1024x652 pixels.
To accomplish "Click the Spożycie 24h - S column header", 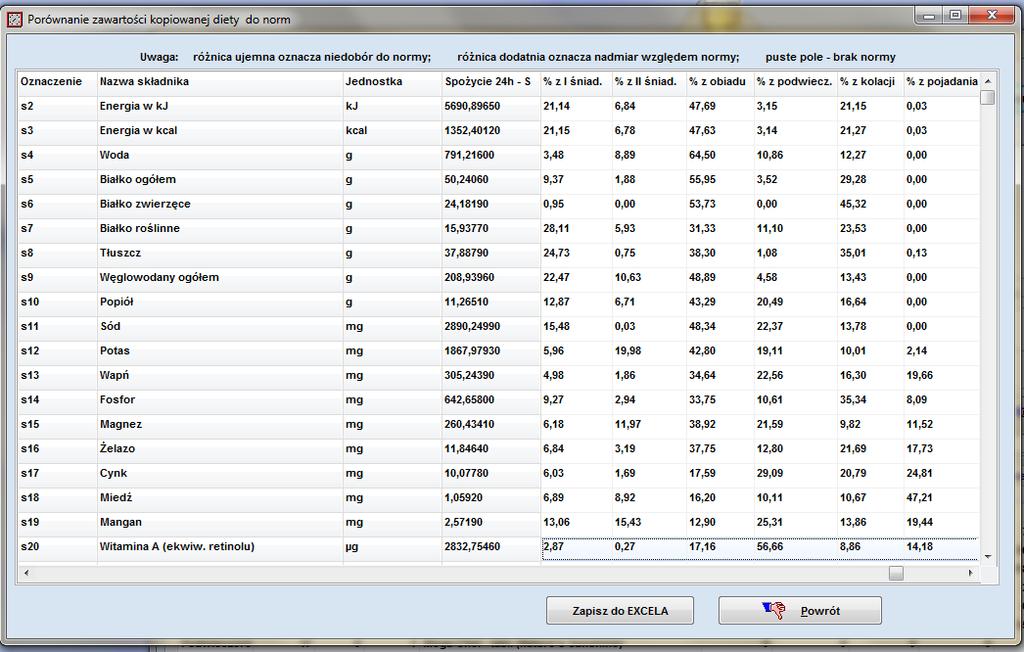I will pyautogui.click(x=491, y=82).
